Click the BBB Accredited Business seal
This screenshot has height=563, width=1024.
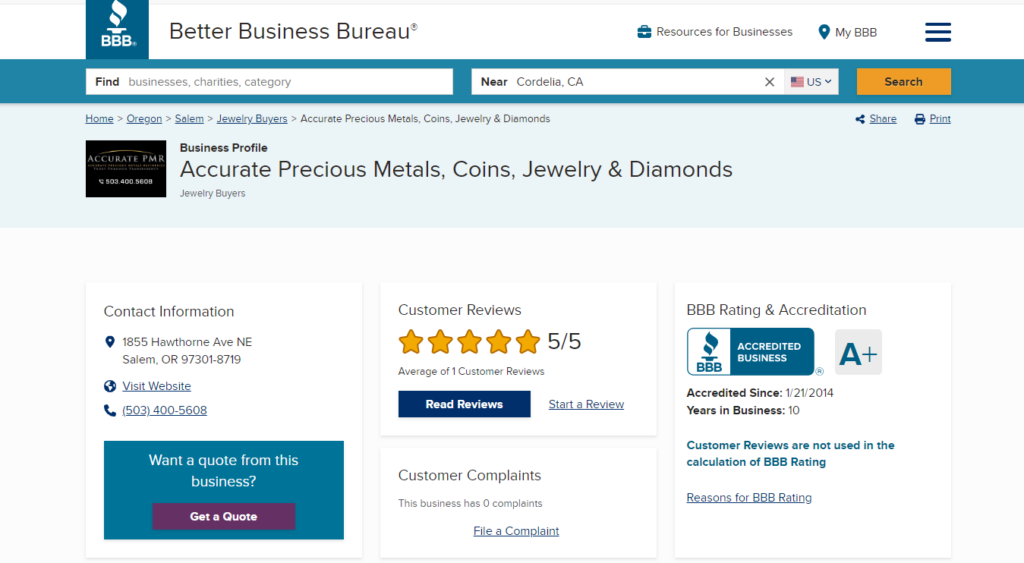[x=751, y=352]
